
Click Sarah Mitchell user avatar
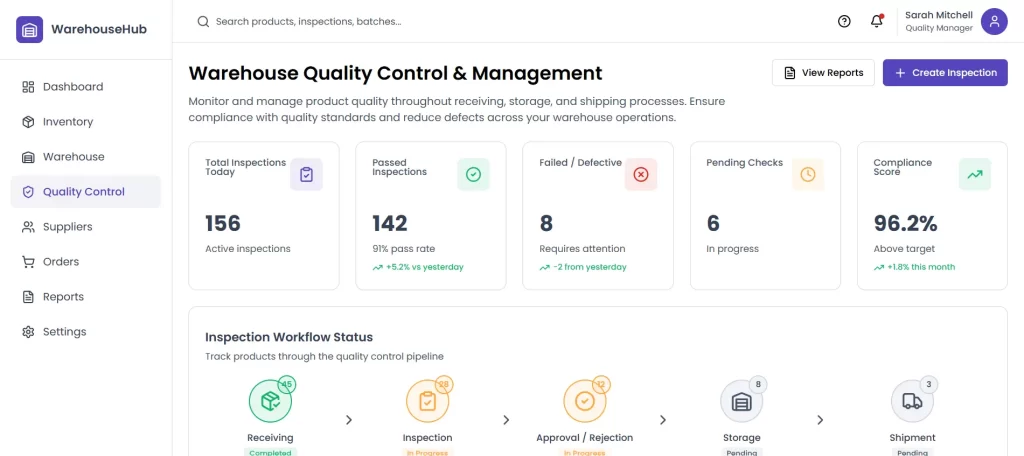pos(994,22)
